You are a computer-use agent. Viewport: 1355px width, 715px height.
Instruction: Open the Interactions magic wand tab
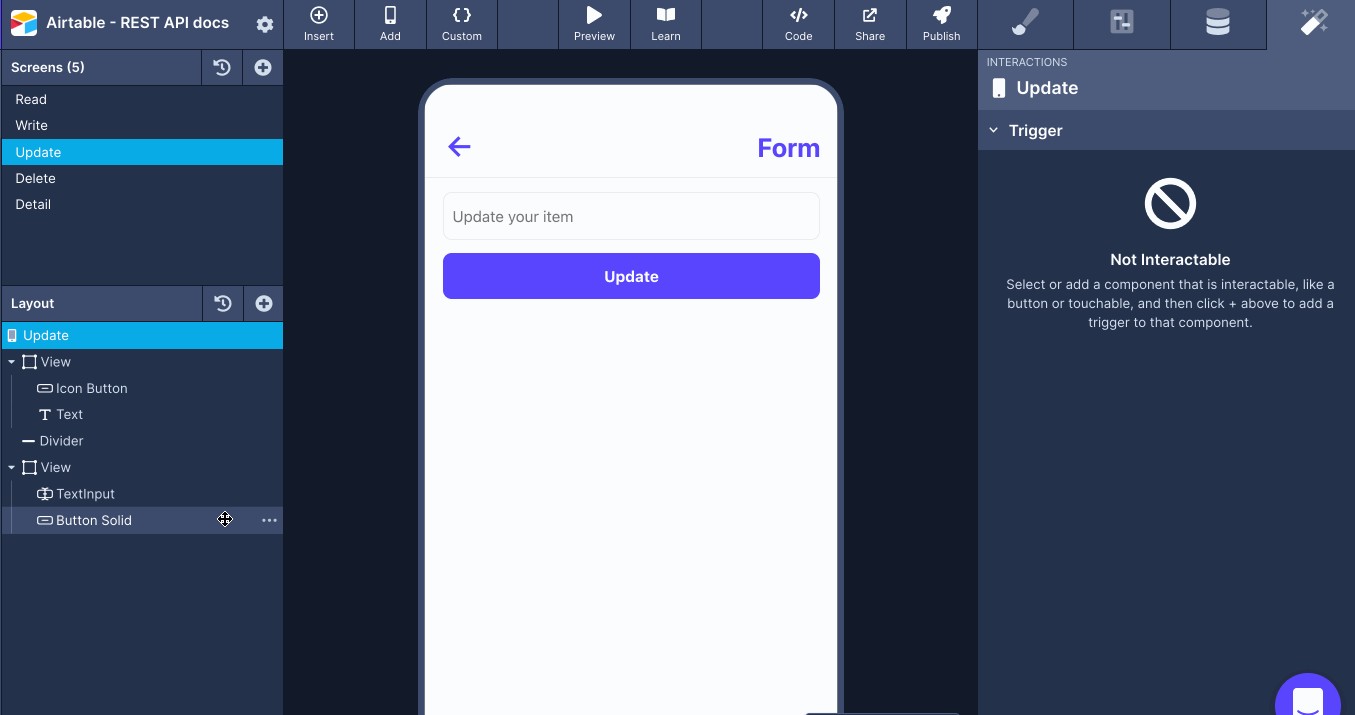pyautogui.click(x=1313, y=24)
